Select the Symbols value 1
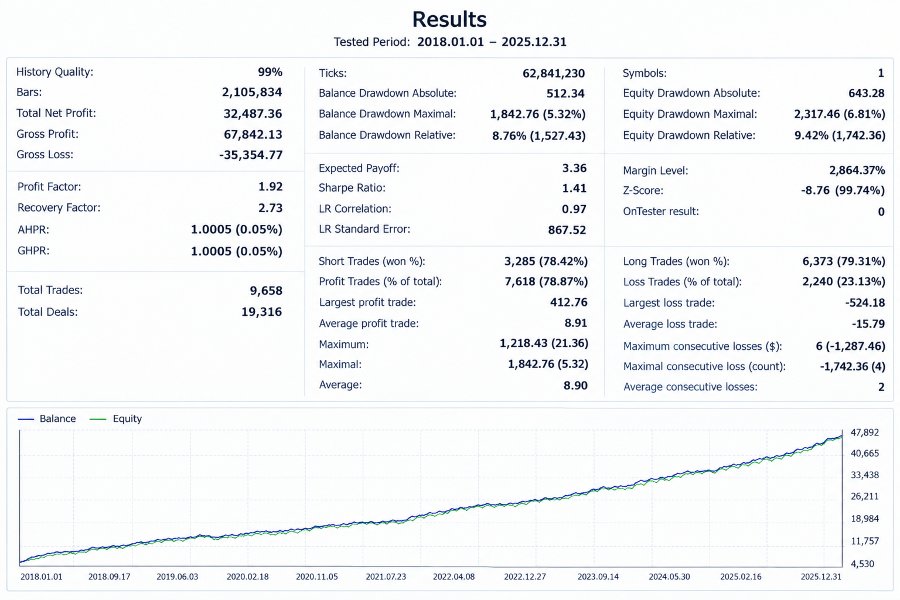 (x=881, y=73)
